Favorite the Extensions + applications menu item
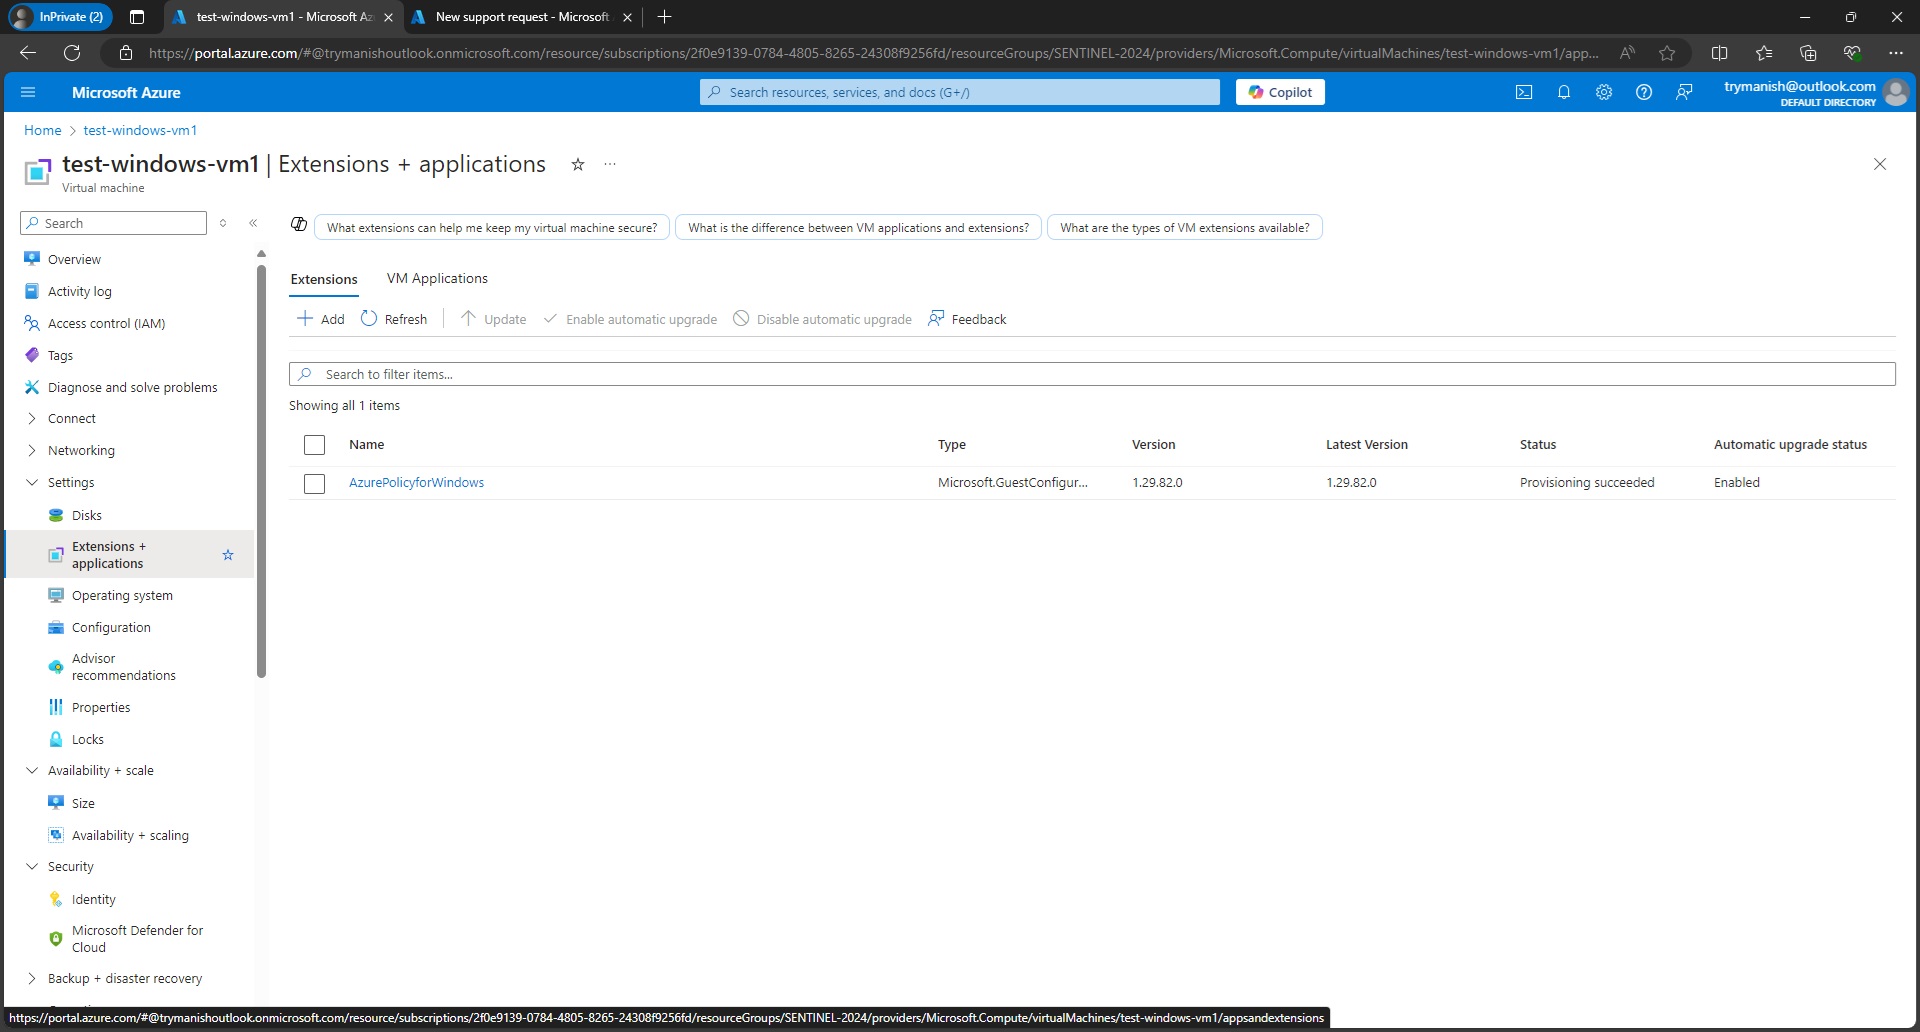The height and width of the screenshot is (1032, 1920). [x=228, y=555]
